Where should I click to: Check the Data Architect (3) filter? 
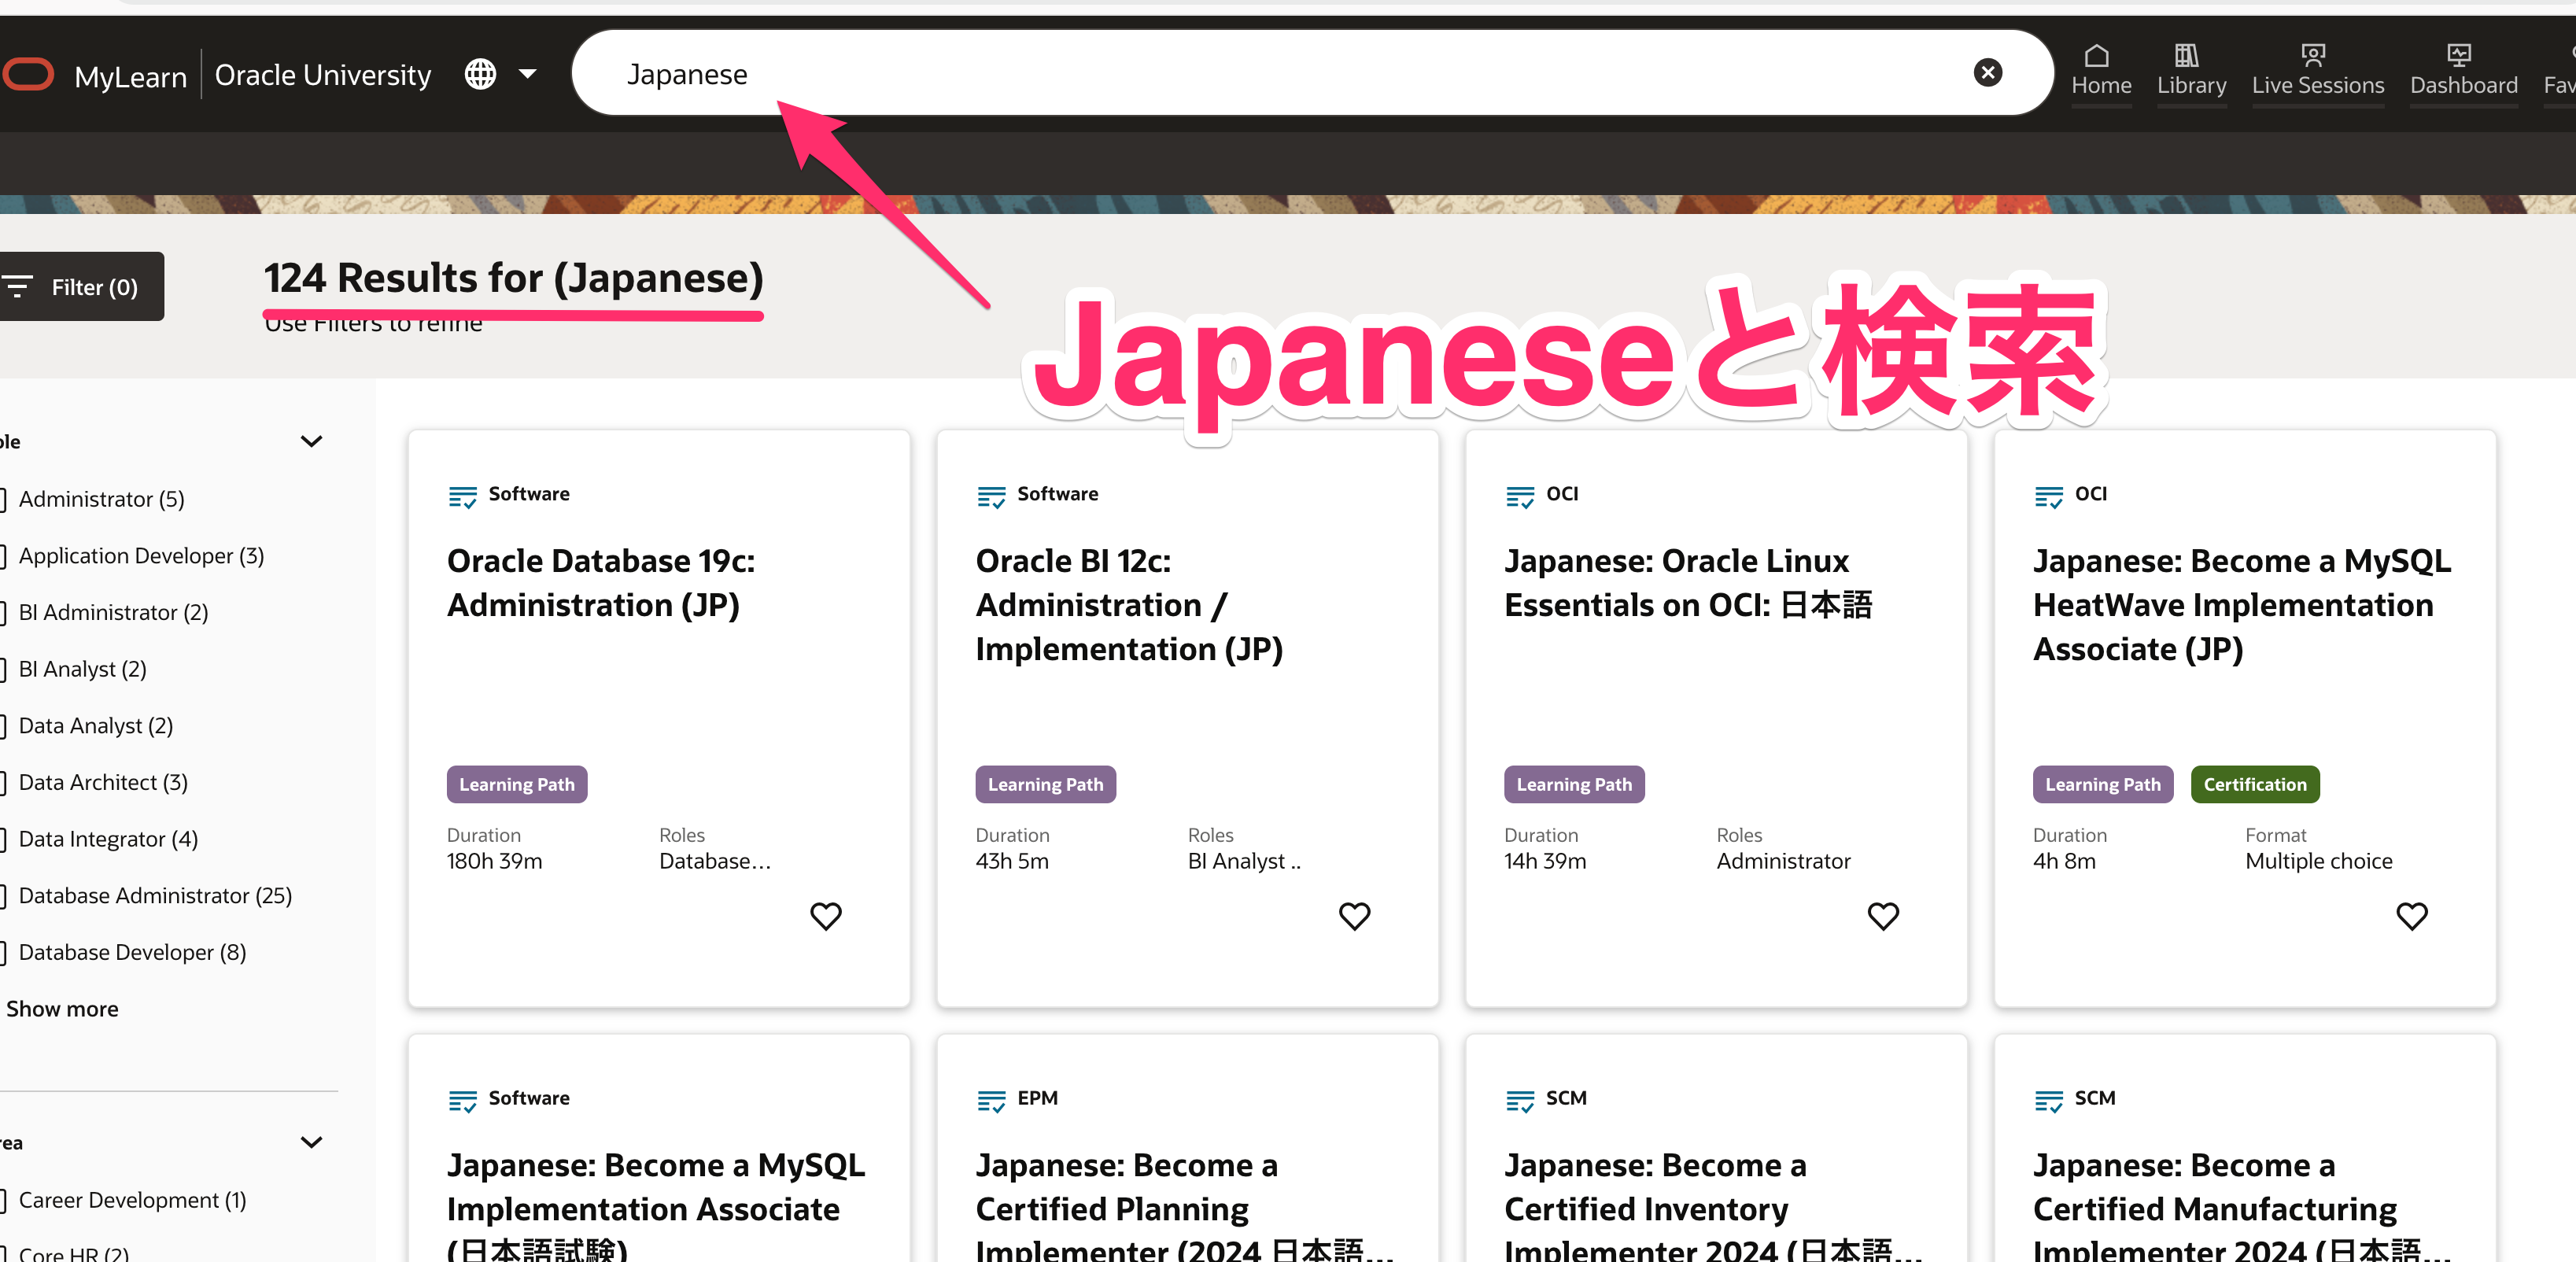[x=4, y=782]
